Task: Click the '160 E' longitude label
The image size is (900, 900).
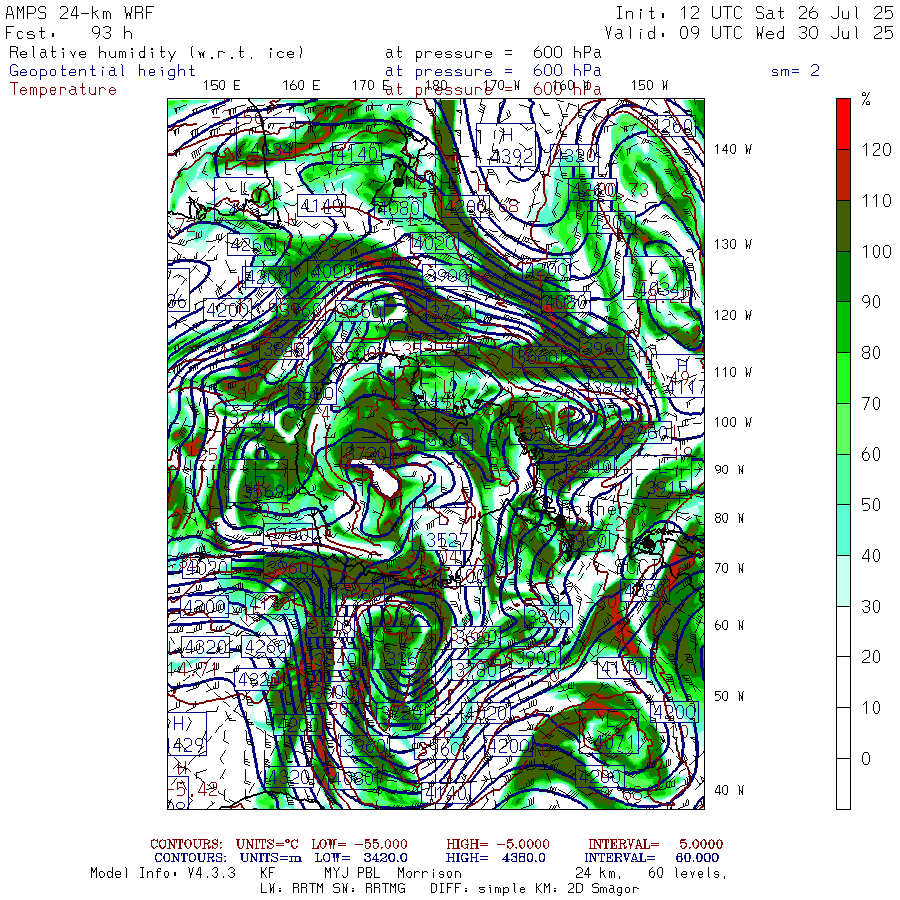Action: point(301,86)
